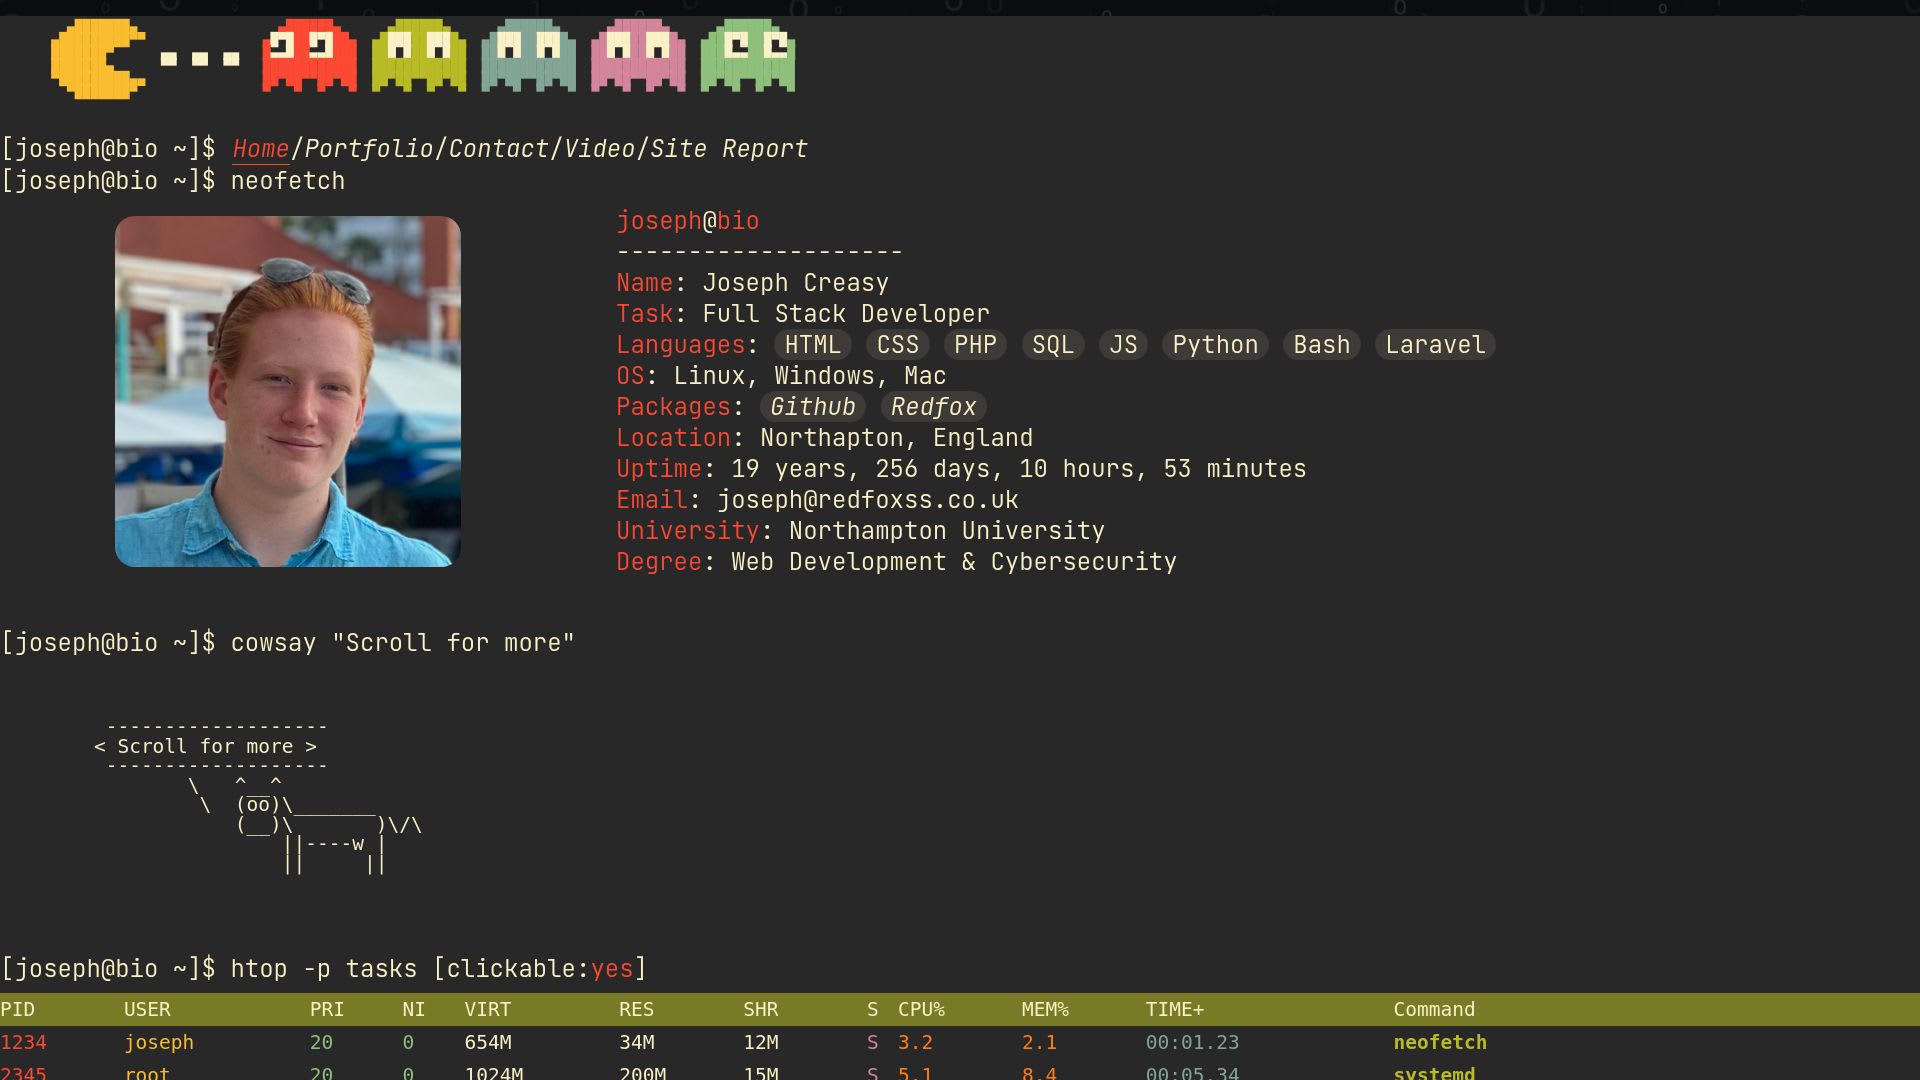Click Joseph's profile photo
The width and height of the screenshot is (1920, 1080).
[x=288, y=392]
